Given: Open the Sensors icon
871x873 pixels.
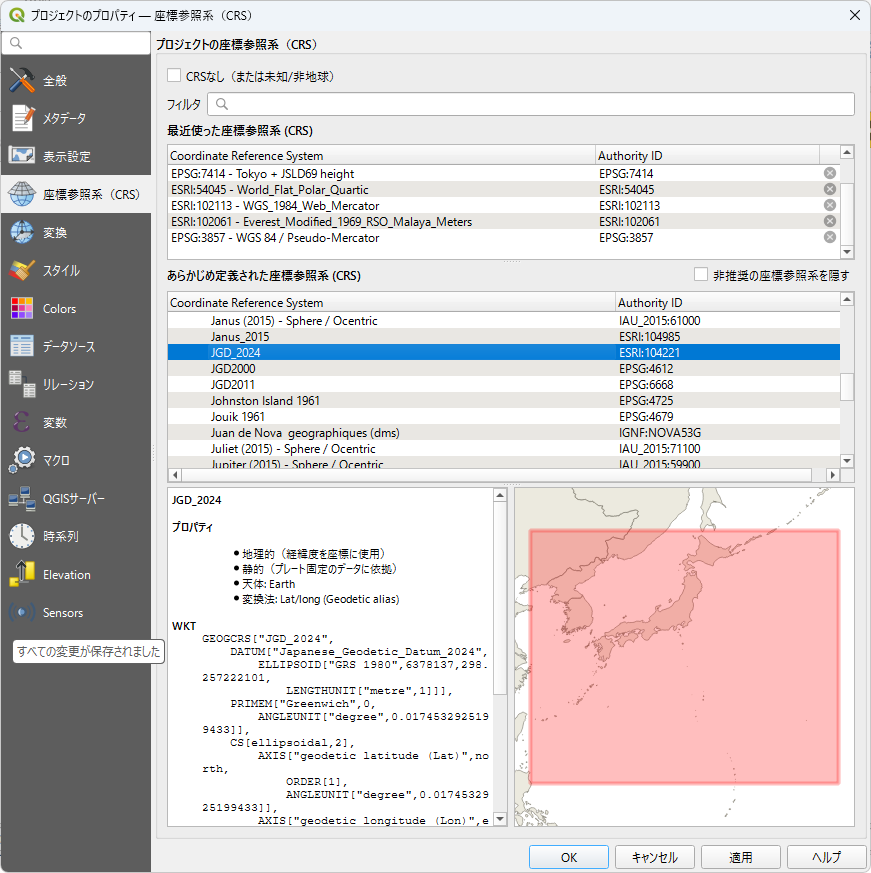Looking at the screenshot, I should point(22,612).
